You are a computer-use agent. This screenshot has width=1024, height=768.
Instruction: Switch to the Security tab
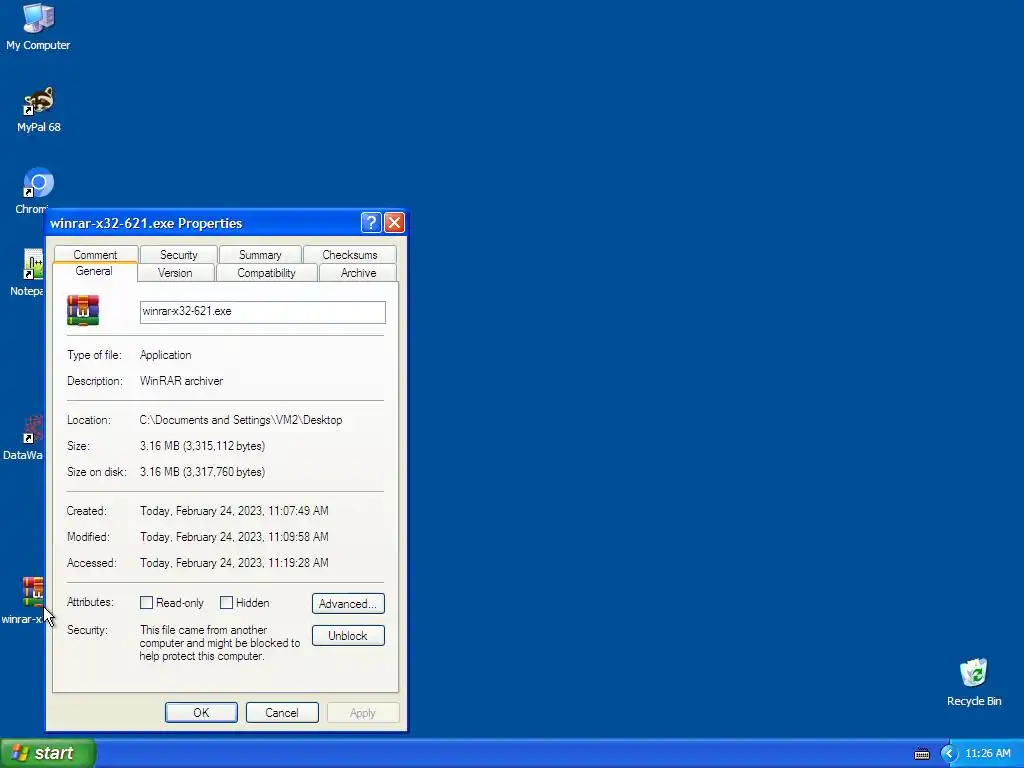pyautogui.click(x=178, y=255)
